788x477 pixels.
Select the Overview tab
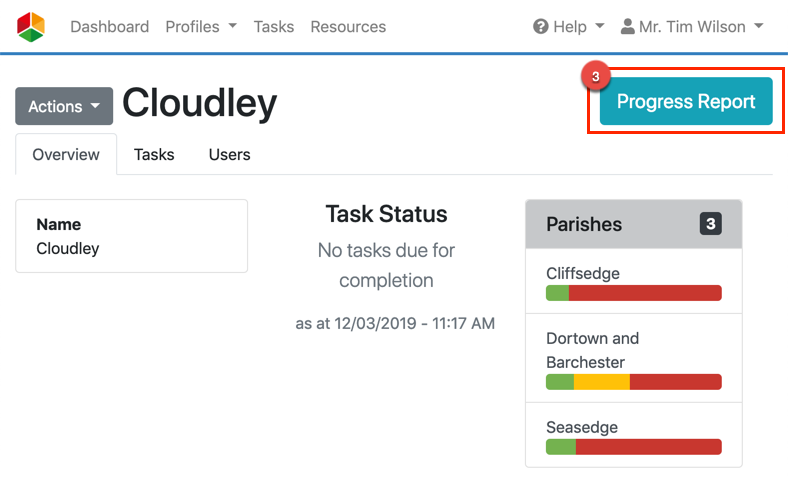(x=66, y=155)
